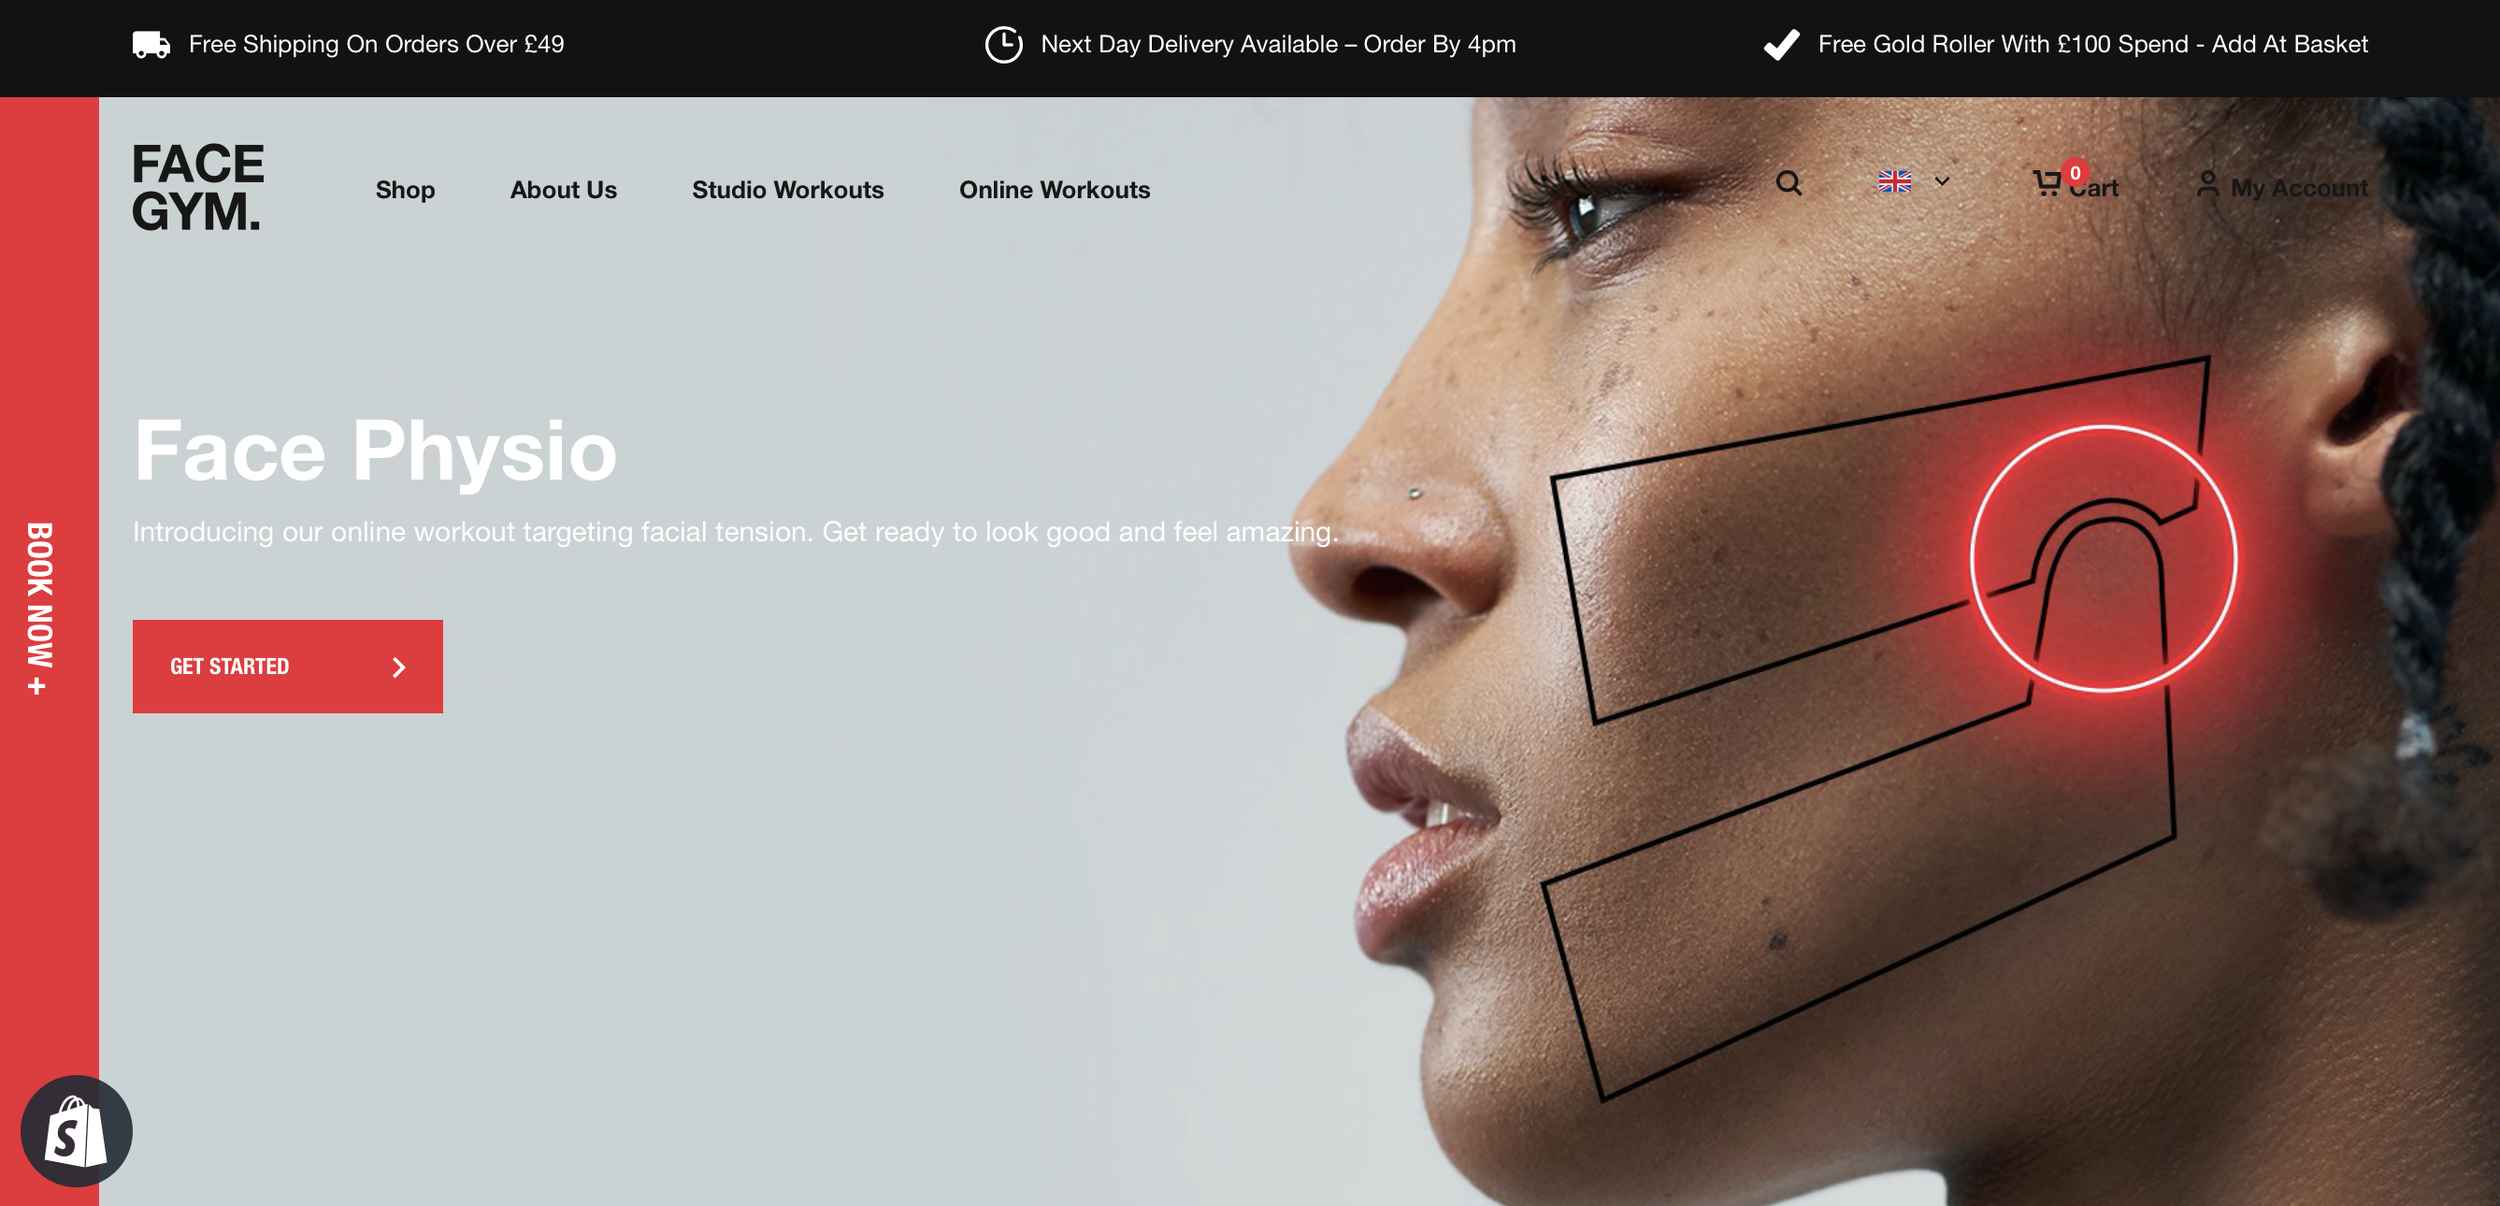Screen dimensions: 2500x1206
Task: Click the My Account link text
Action: [x=2299, y=187]
